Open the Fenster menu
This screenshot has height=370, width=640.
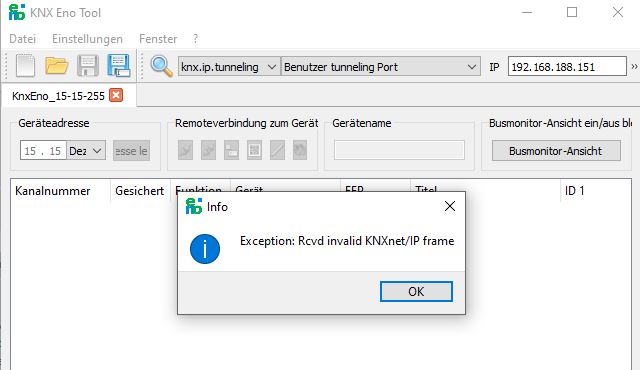pyautogui.click(x=158, y=39)
